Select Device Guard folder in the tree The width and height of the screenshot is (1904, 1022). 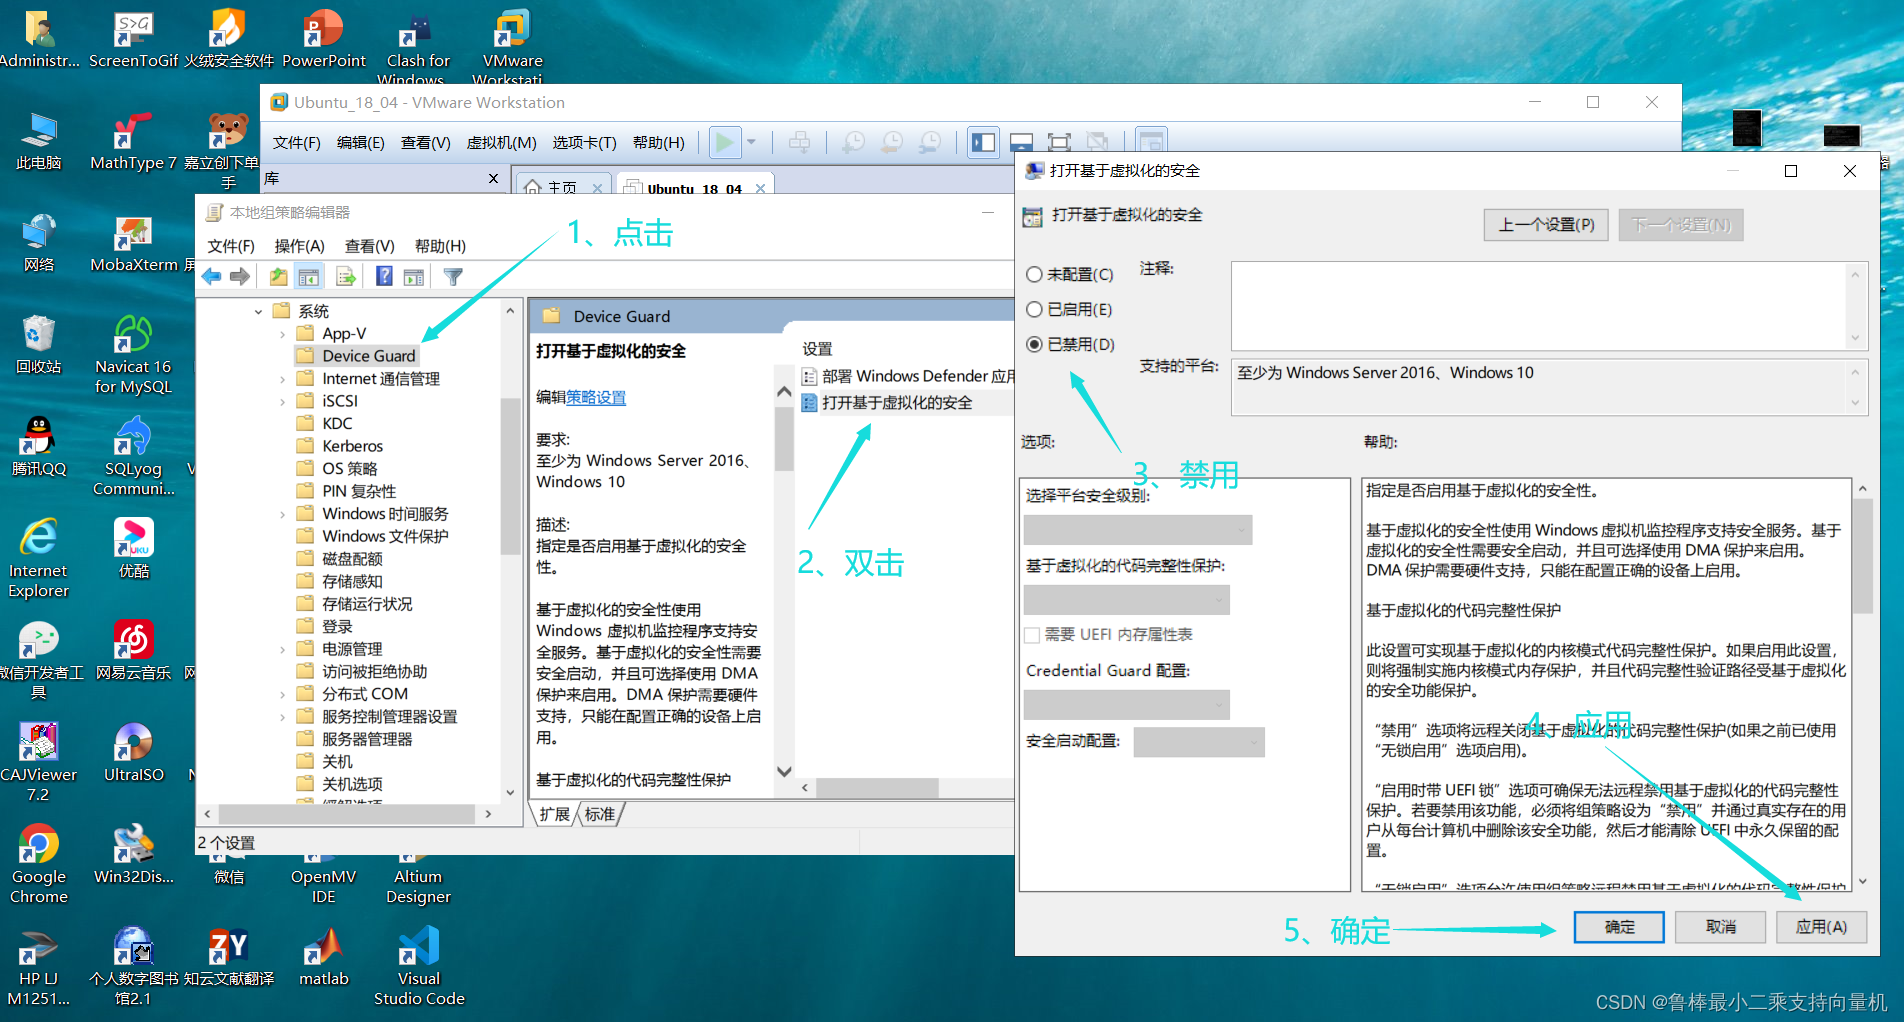pos(368,356)
